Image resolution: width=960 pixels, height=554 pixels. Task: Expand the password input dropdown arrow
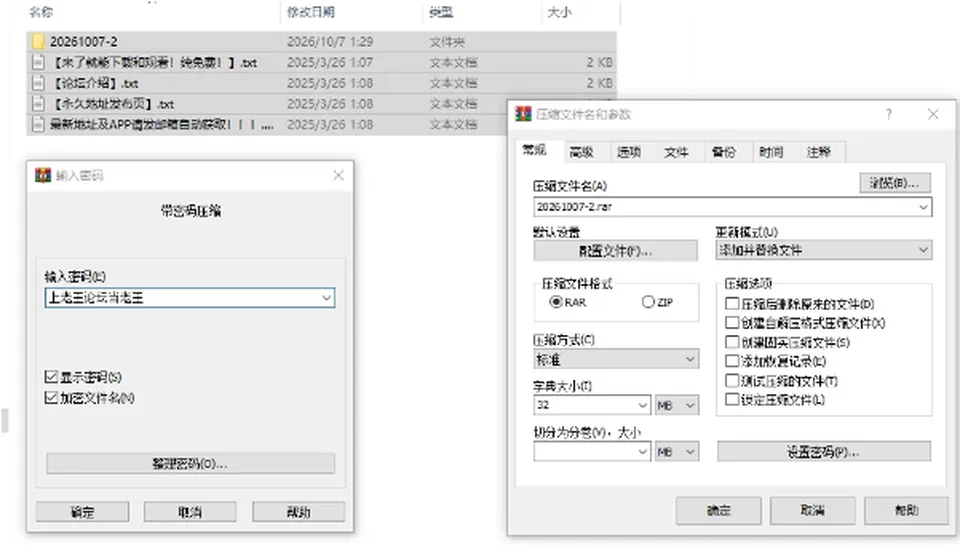(x=326, y=298)
